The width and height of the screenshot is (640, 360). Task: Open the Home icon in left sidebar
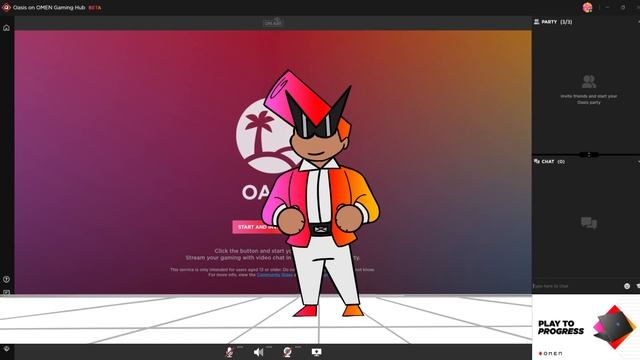tap(6, 28)
